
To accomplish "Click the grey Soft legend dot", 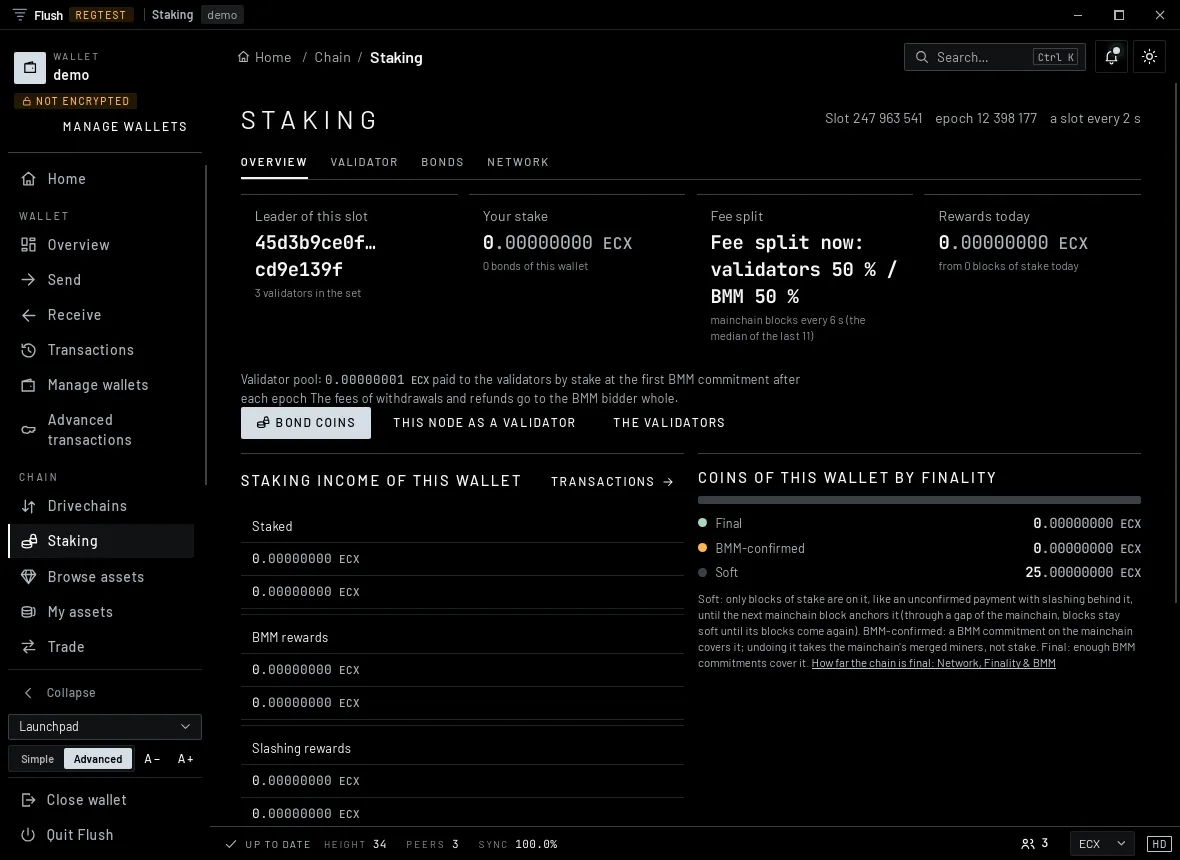I will click(x=702, y=573).
